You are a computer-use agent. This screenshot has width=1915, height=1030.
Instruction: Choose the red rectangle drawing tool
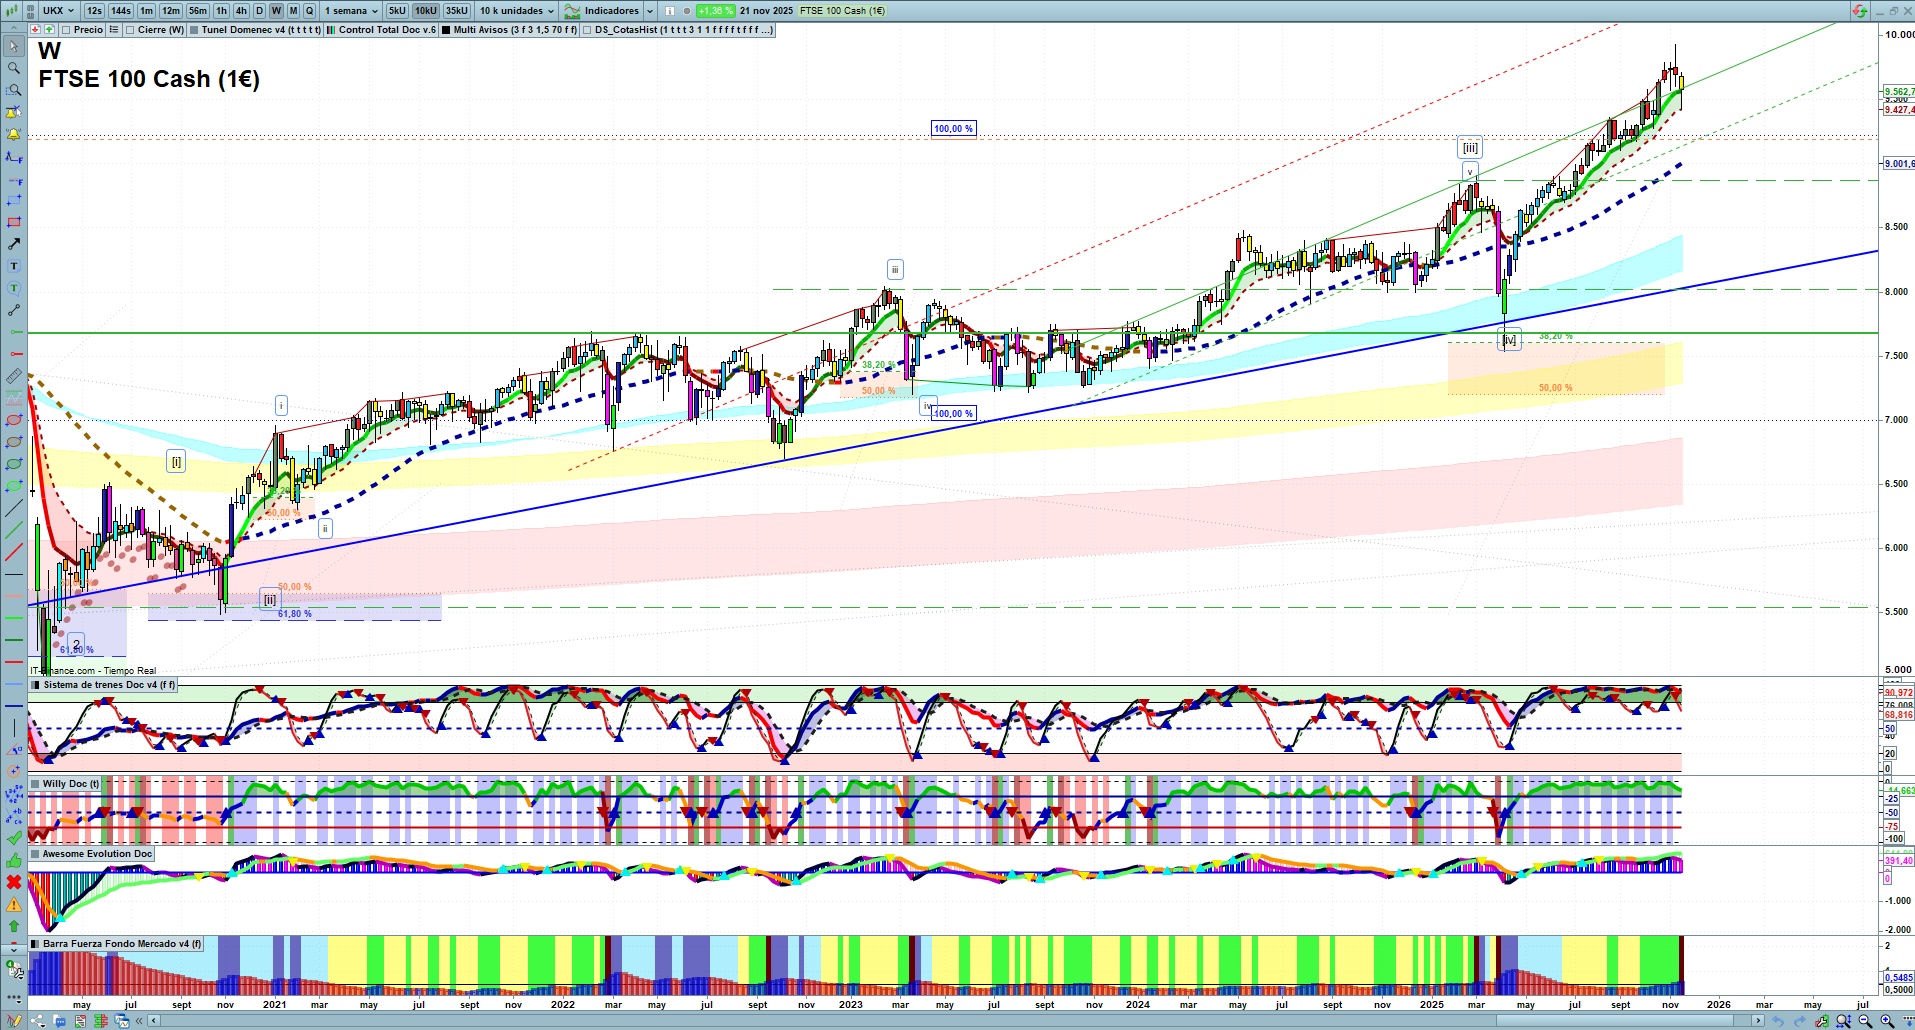click(x=14, y=222)
